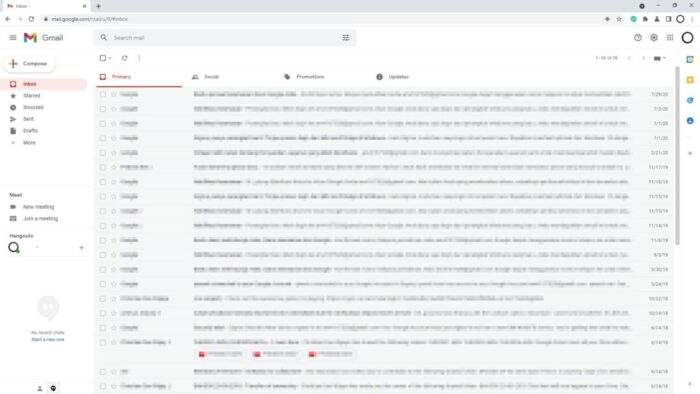The width and height of the screenshot is (700, 394).
Task: Open Keep in the side panel
Action: (x=690, y=80)
